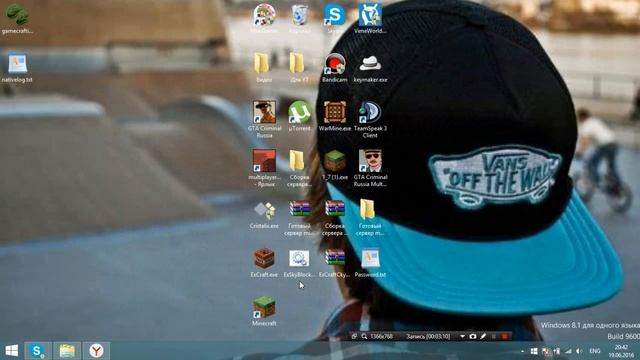Image resolution: width=640 pixels, height=360 pixels.
Task: Show hidden system tray icons
Action: [x=522, y=351]
